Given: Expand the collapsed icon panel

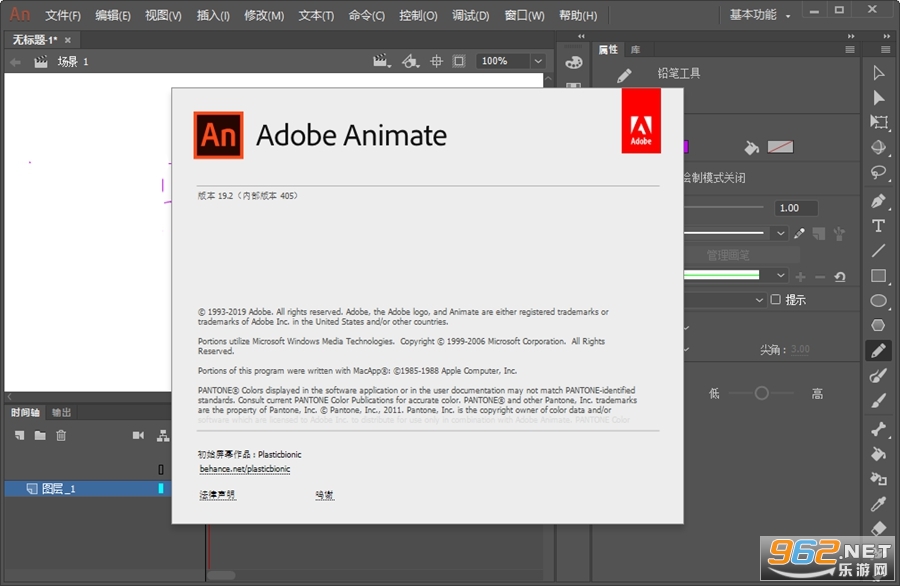Looking at the screenshot, I should (581, 36).
